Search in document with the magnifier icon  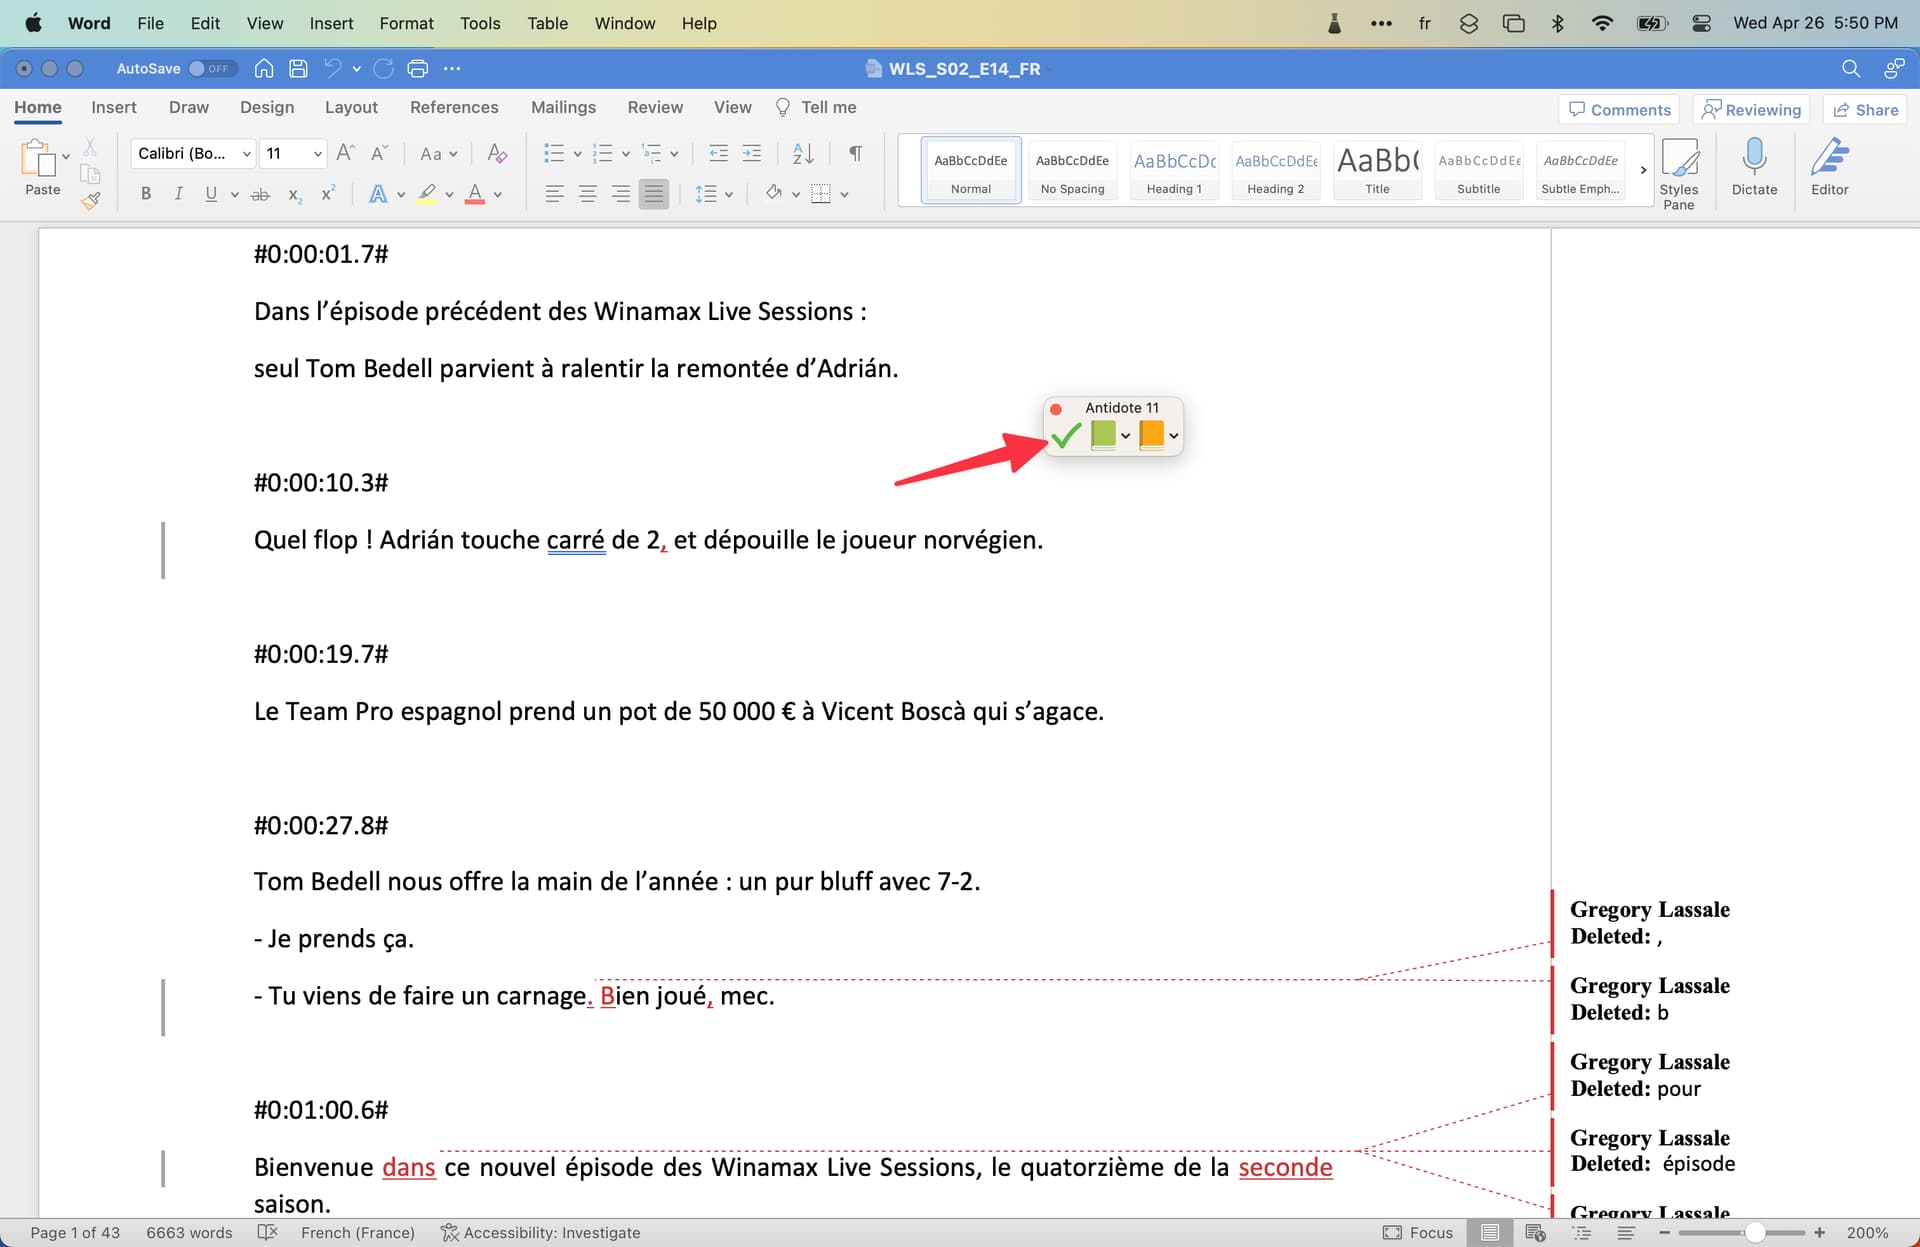pos(1851,68)
